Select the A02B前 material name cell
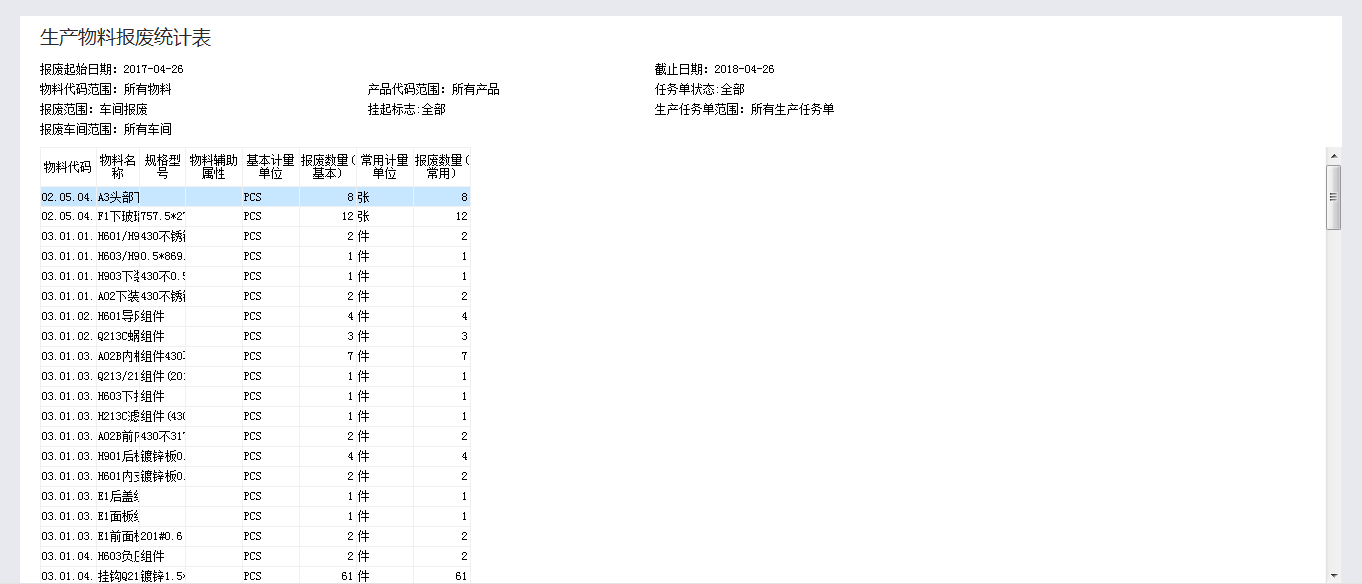 [x=118, y=436]
